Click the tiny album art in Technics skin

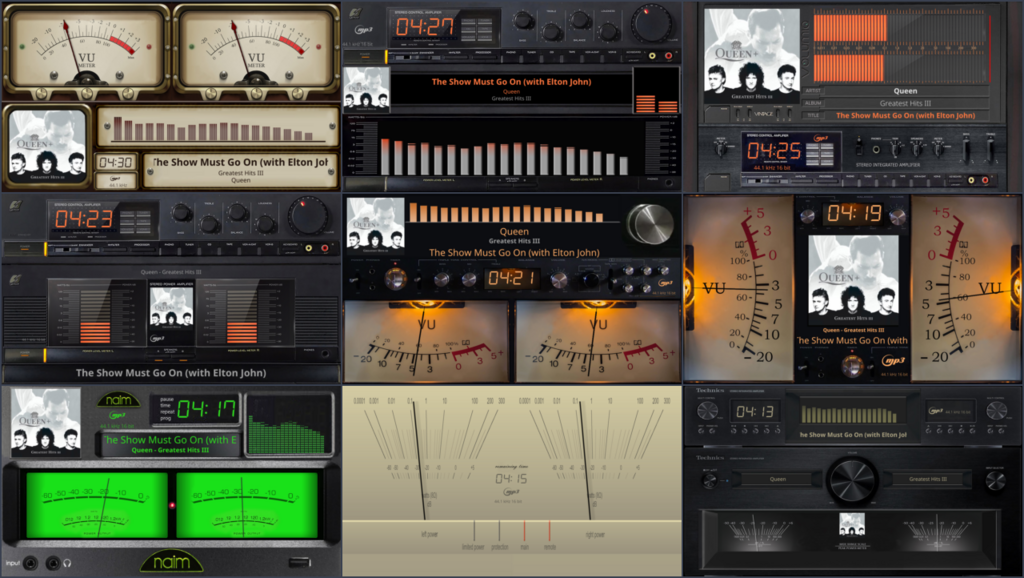point(852,525)
